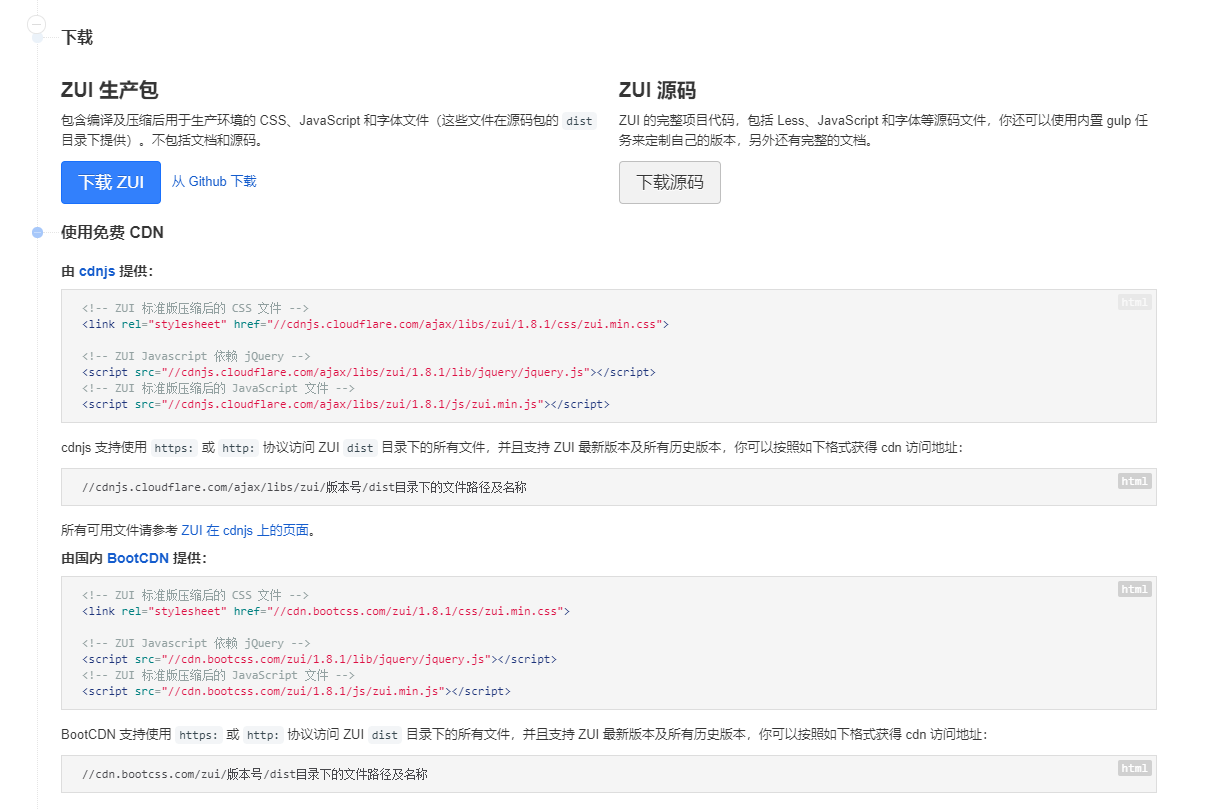Open the cdnjs link in the provider heading
Viewport: 1219px width, 809px height.
point(97,271)
